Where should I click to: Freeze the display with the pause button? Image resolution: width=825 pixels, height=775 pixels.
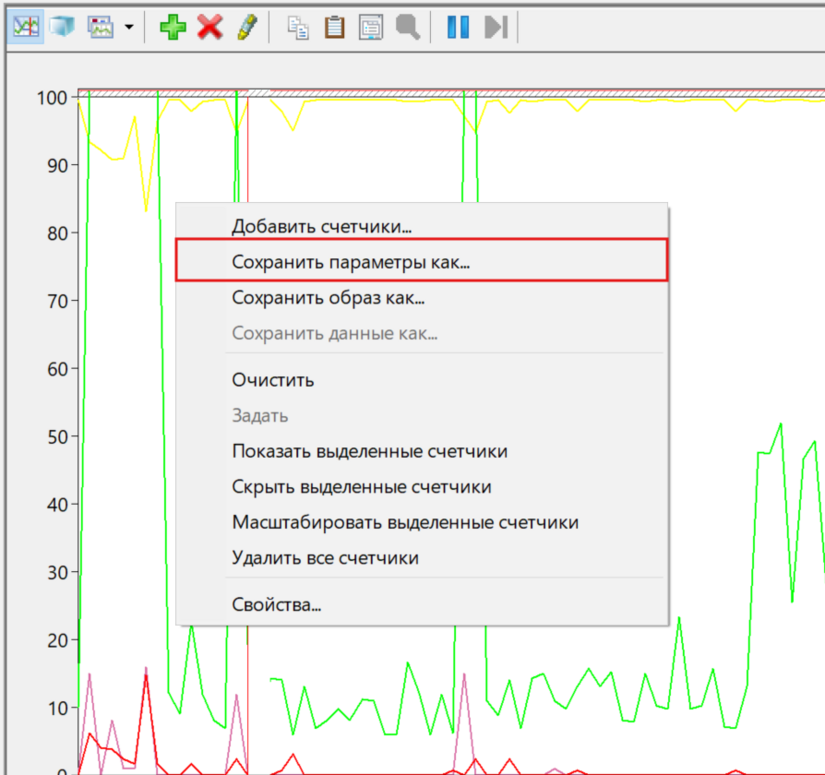(458, 27)
